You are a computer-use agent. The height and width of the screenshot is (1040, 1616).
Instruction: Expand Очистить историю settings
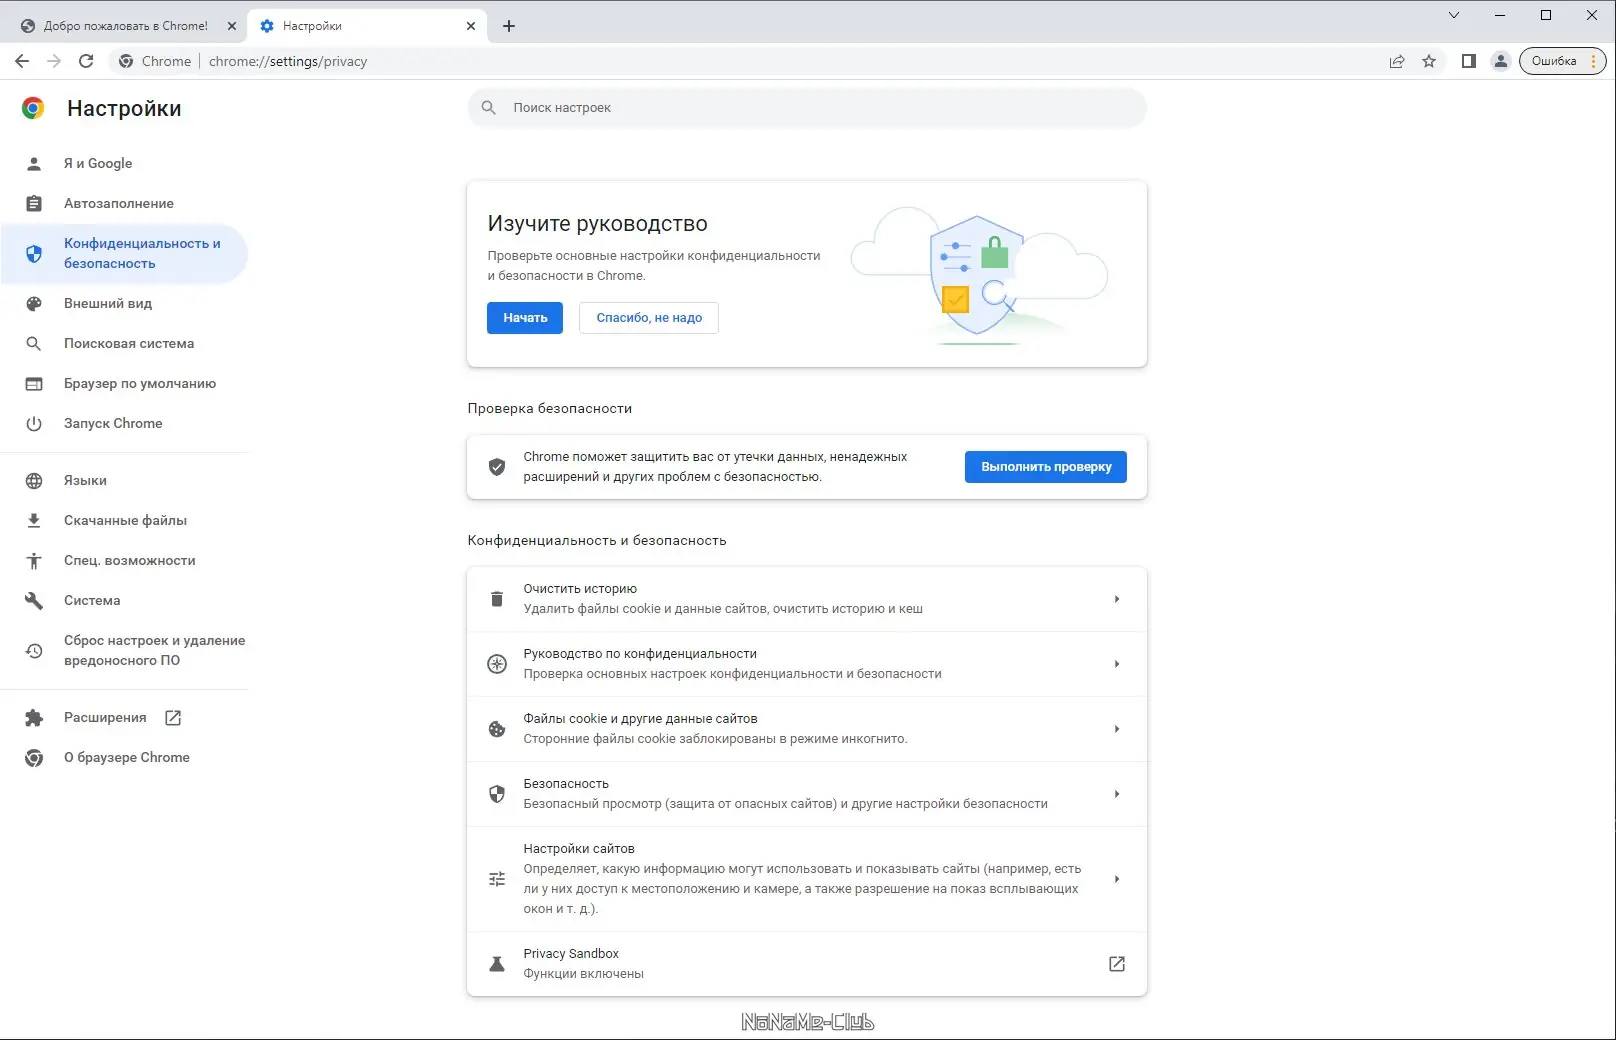click(x=1117, y=598)
